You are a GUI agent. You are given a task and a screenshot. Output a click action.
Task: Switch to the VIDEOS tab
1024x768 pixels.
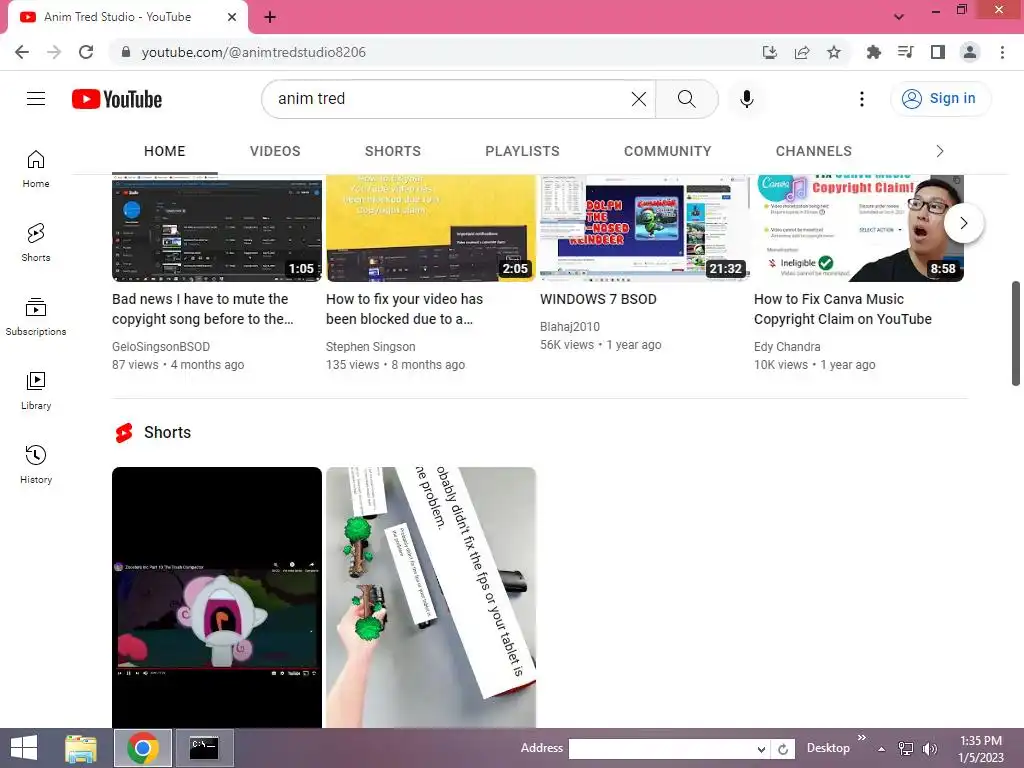click(x=275, y=152)
